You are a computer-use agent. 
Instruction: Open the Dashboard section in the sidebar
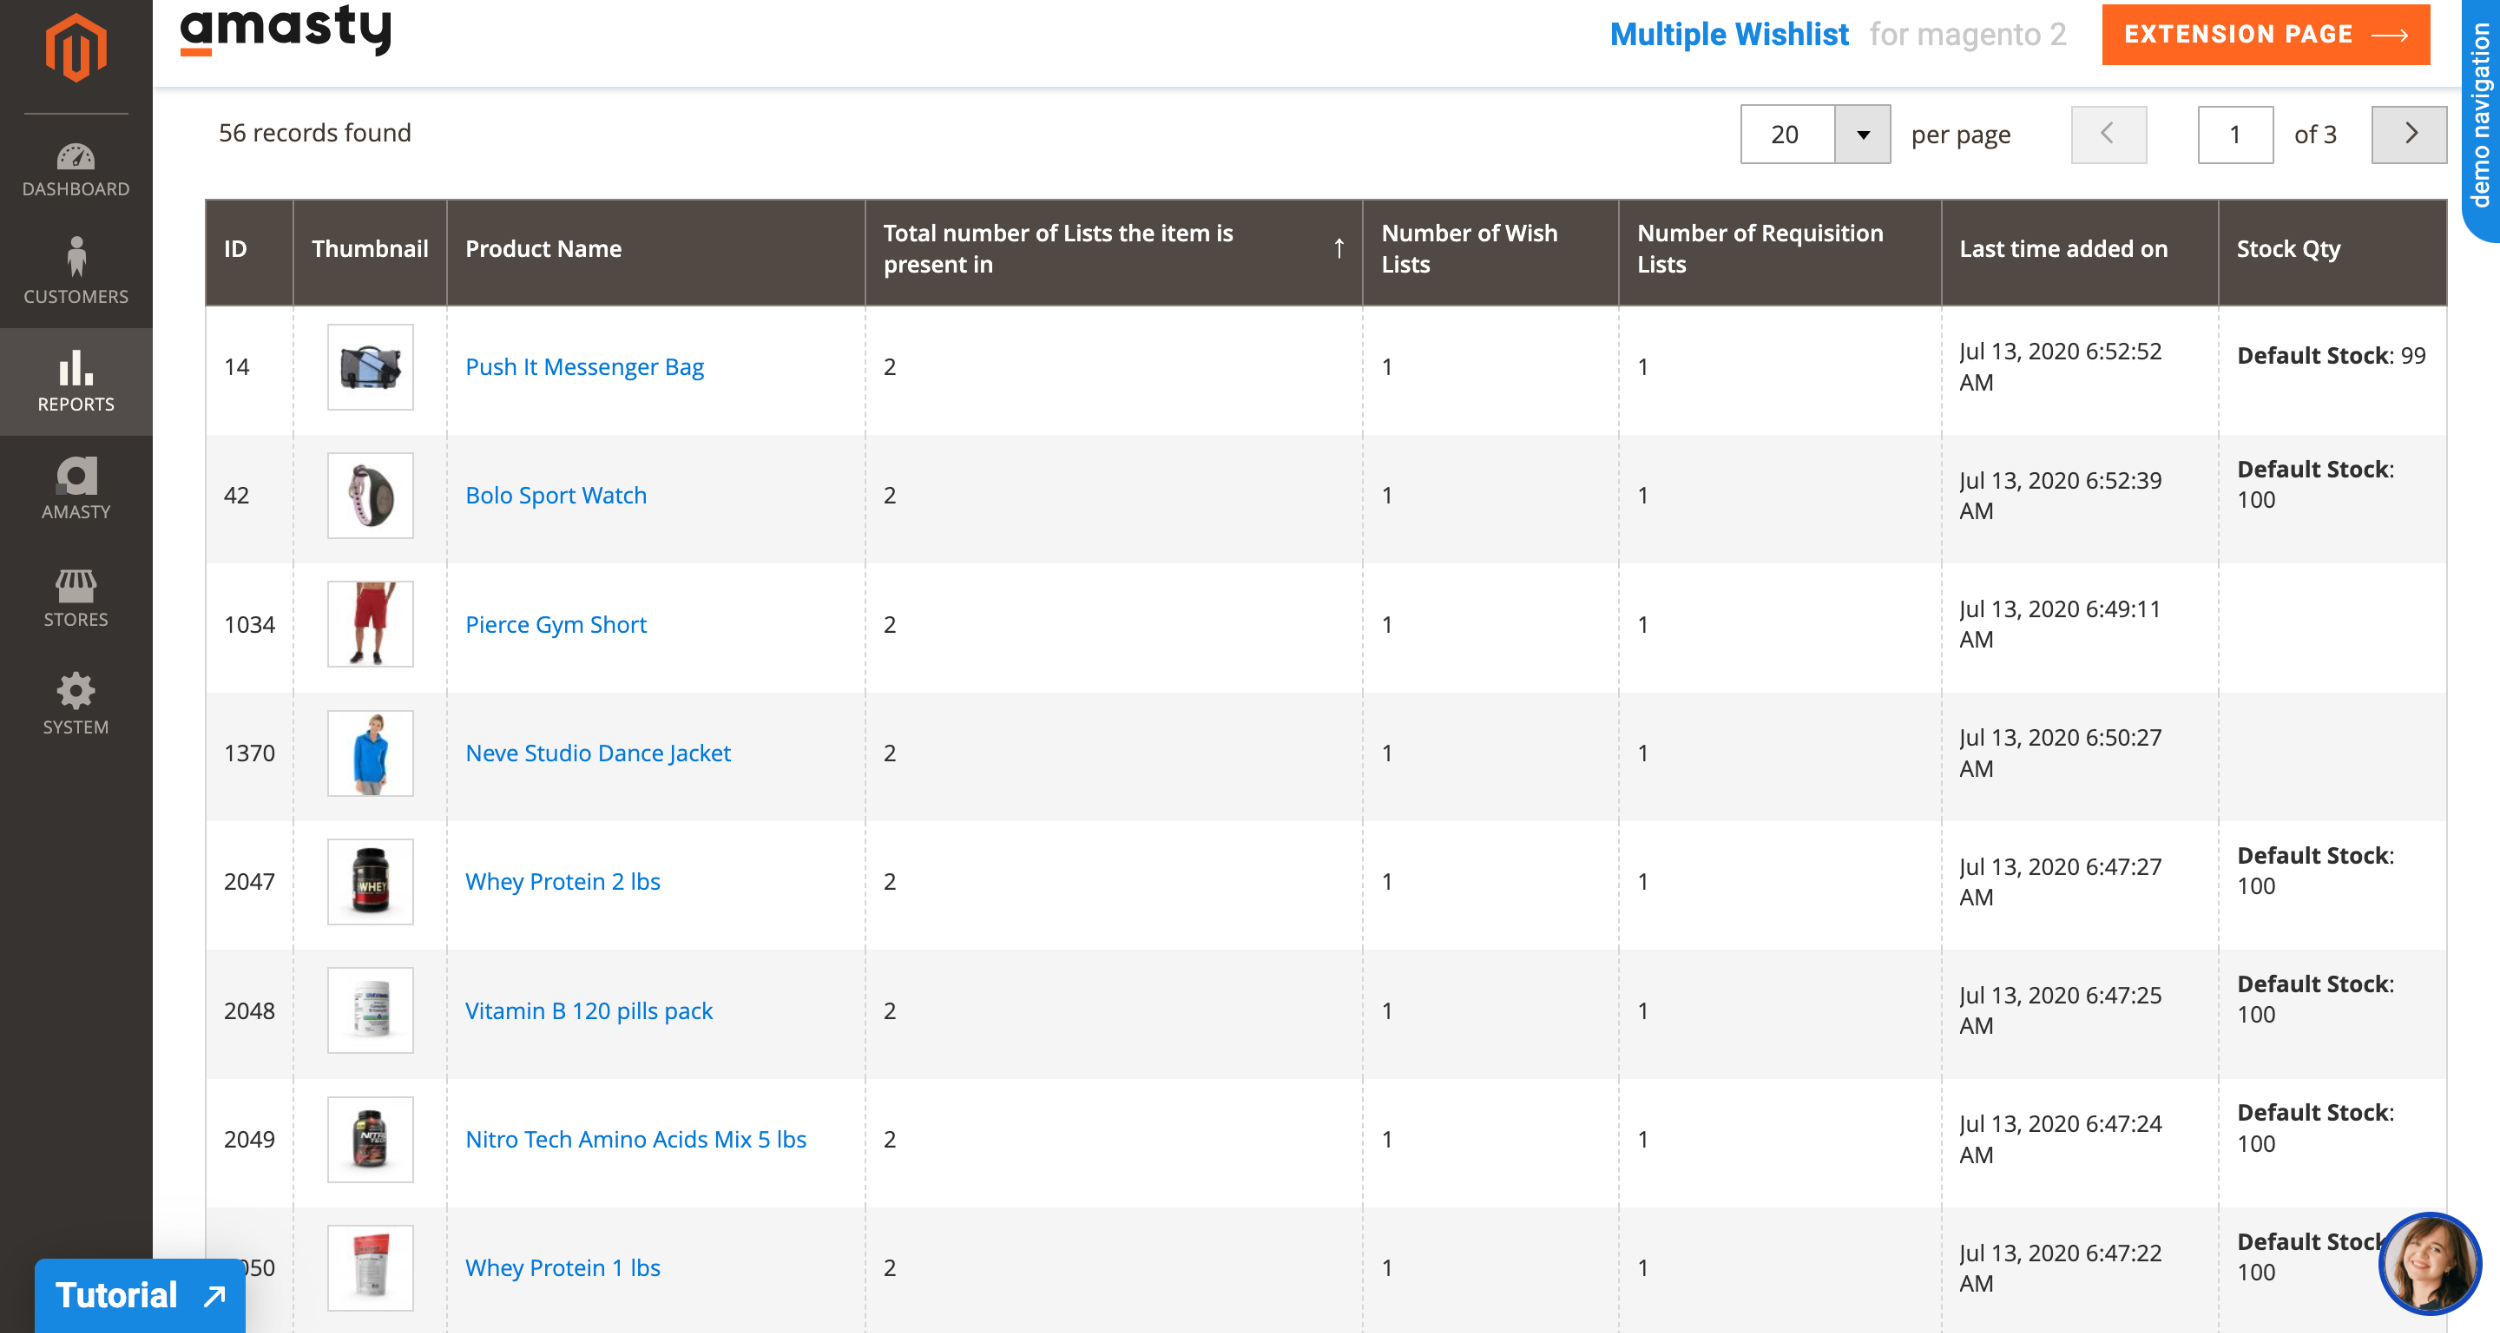pos(75,170)
